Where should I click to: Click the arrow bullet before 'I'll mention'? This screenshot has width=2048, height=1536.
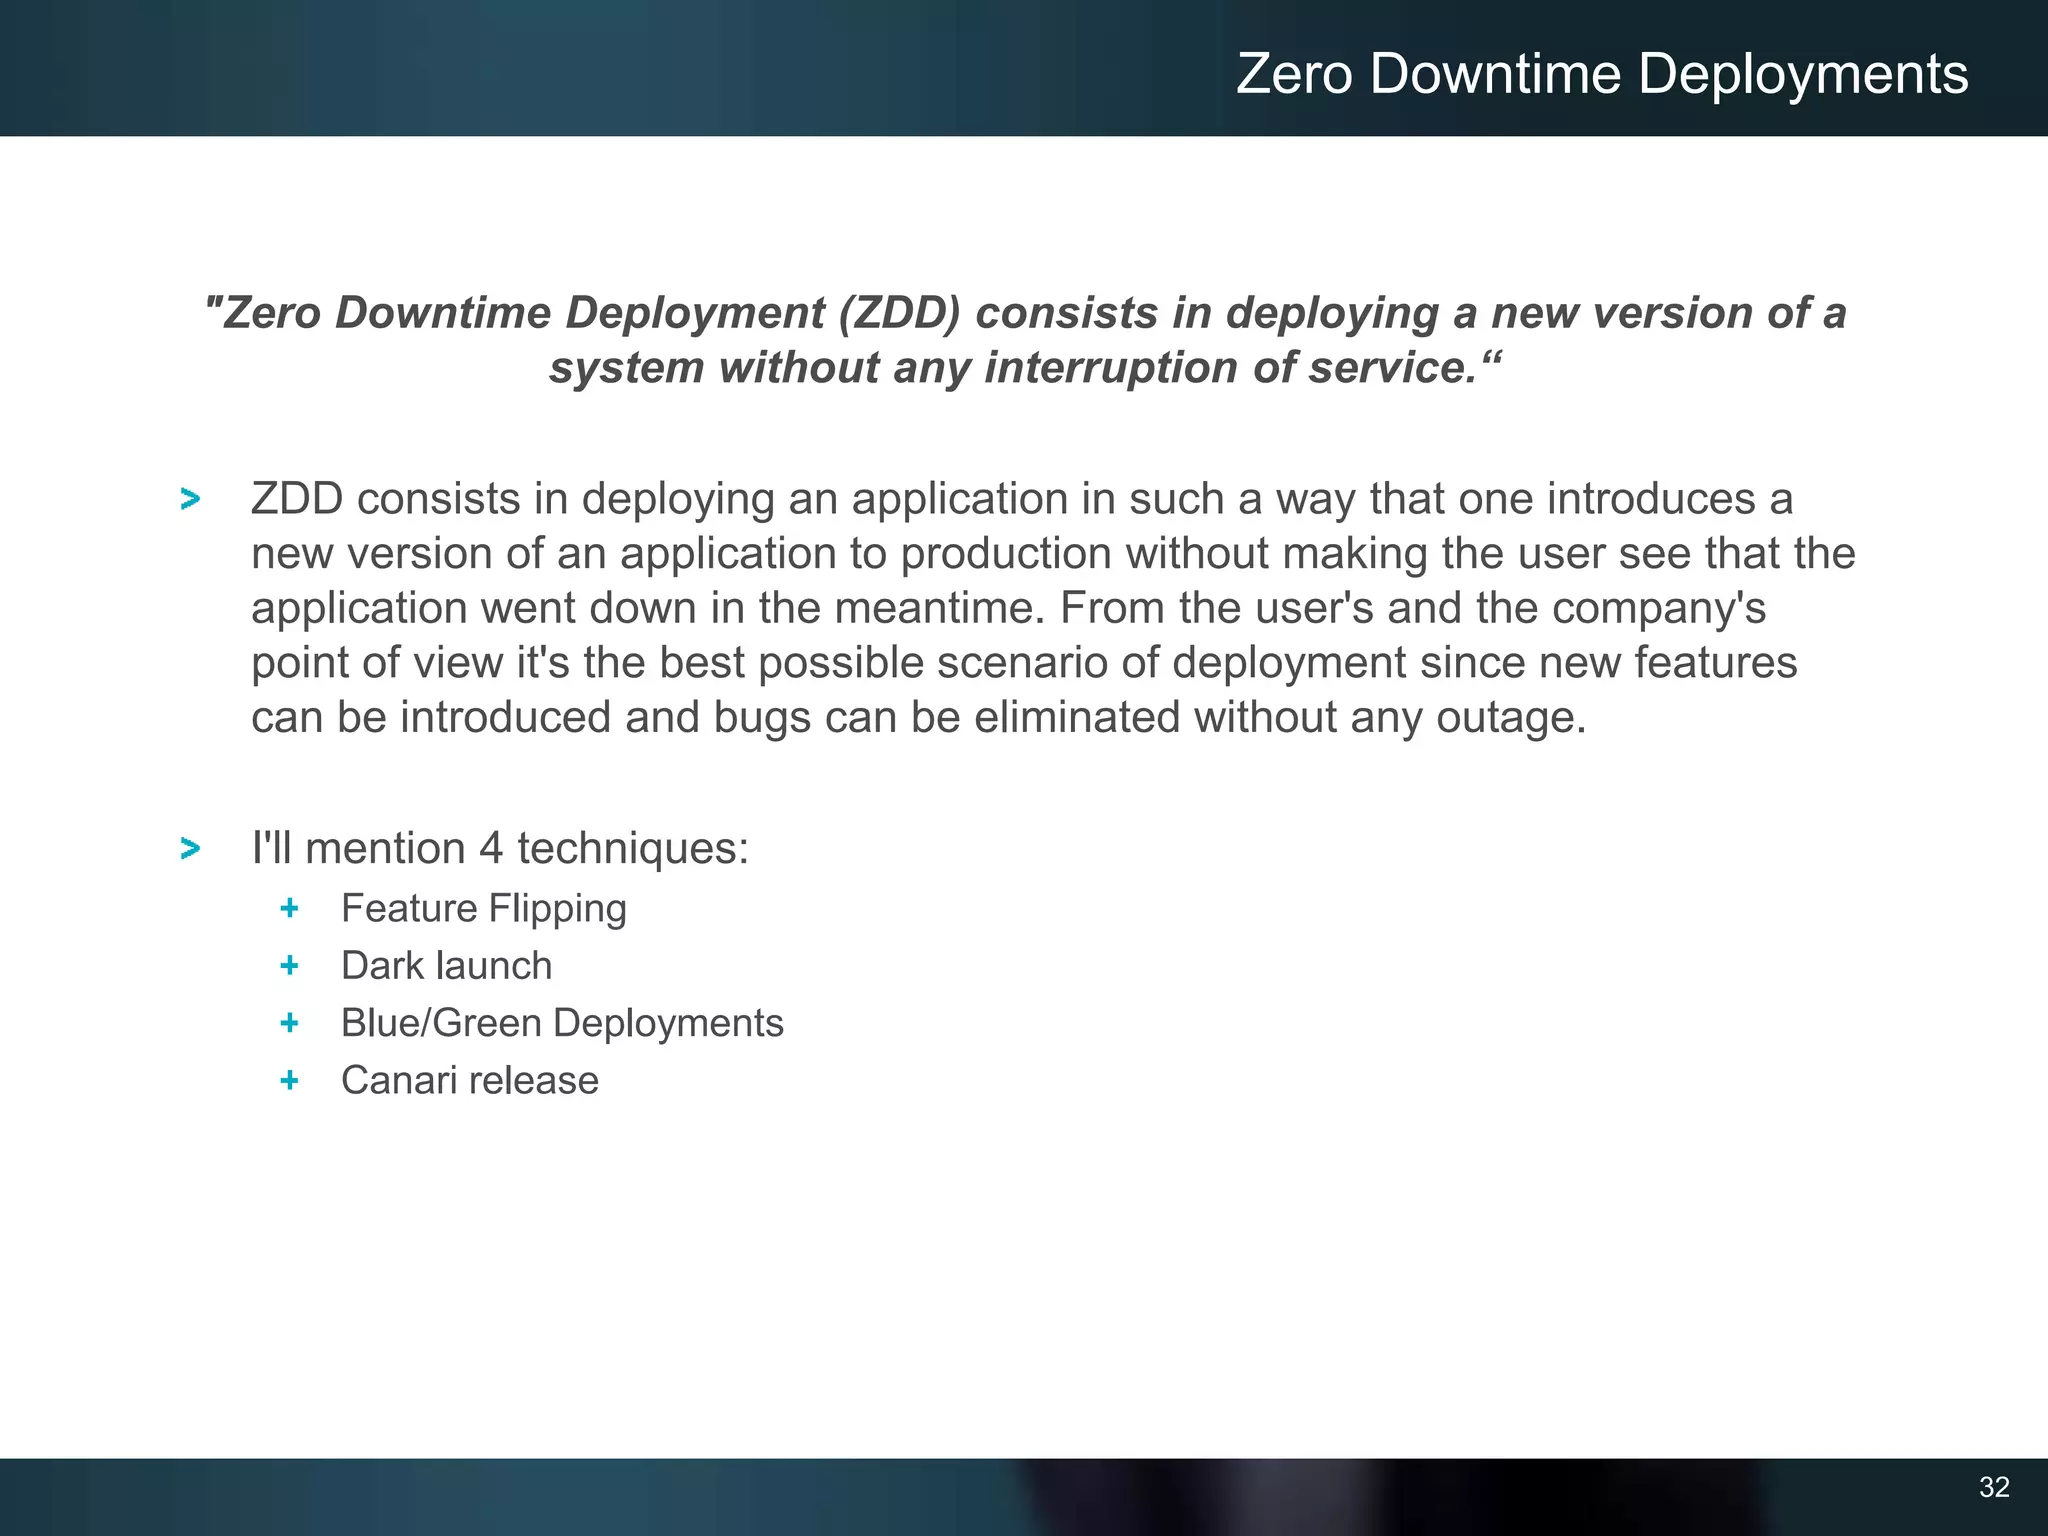(190, 849)
